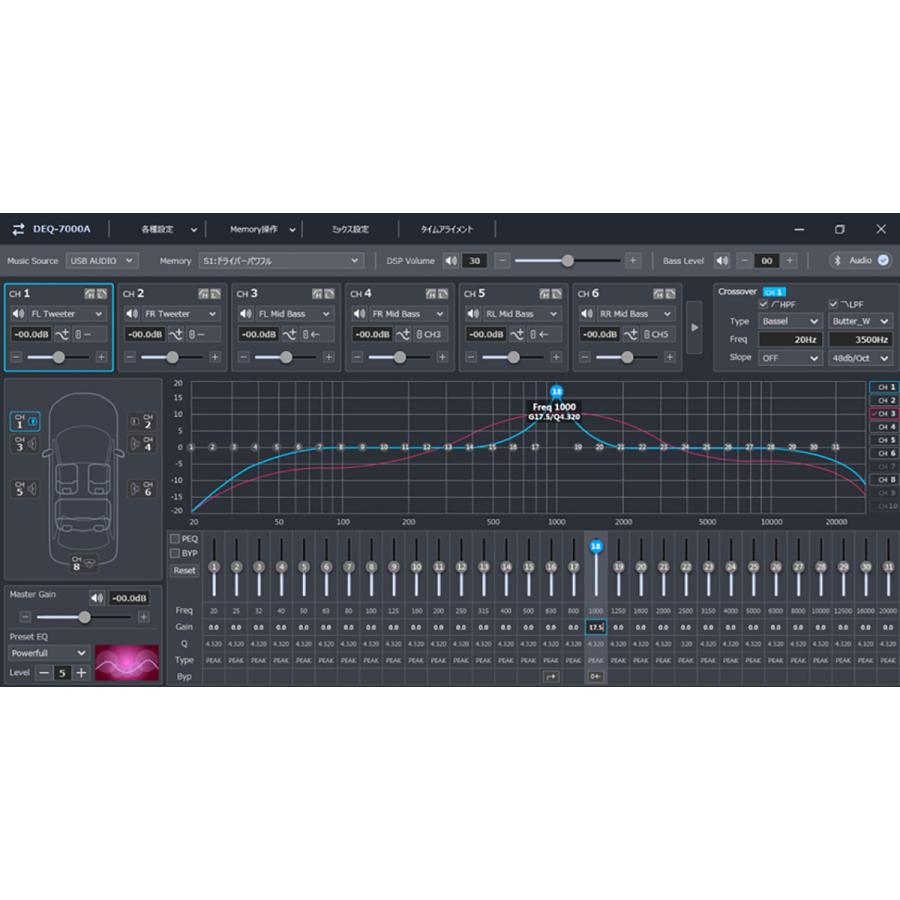The height and width of the screenshot is (900, 900).
Task: Click the Reset button for the EQ
Action: (x=185, y=570)
